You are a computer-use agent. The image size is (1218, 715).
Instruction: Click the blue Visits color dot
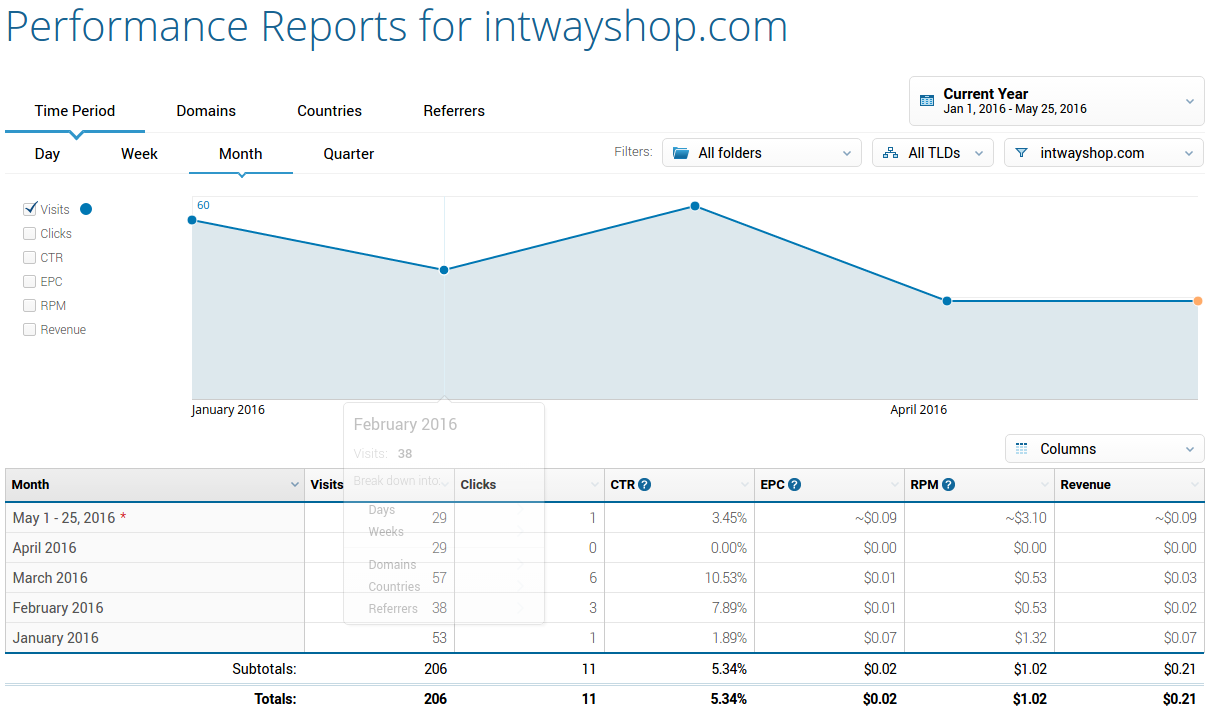[86, 210]
